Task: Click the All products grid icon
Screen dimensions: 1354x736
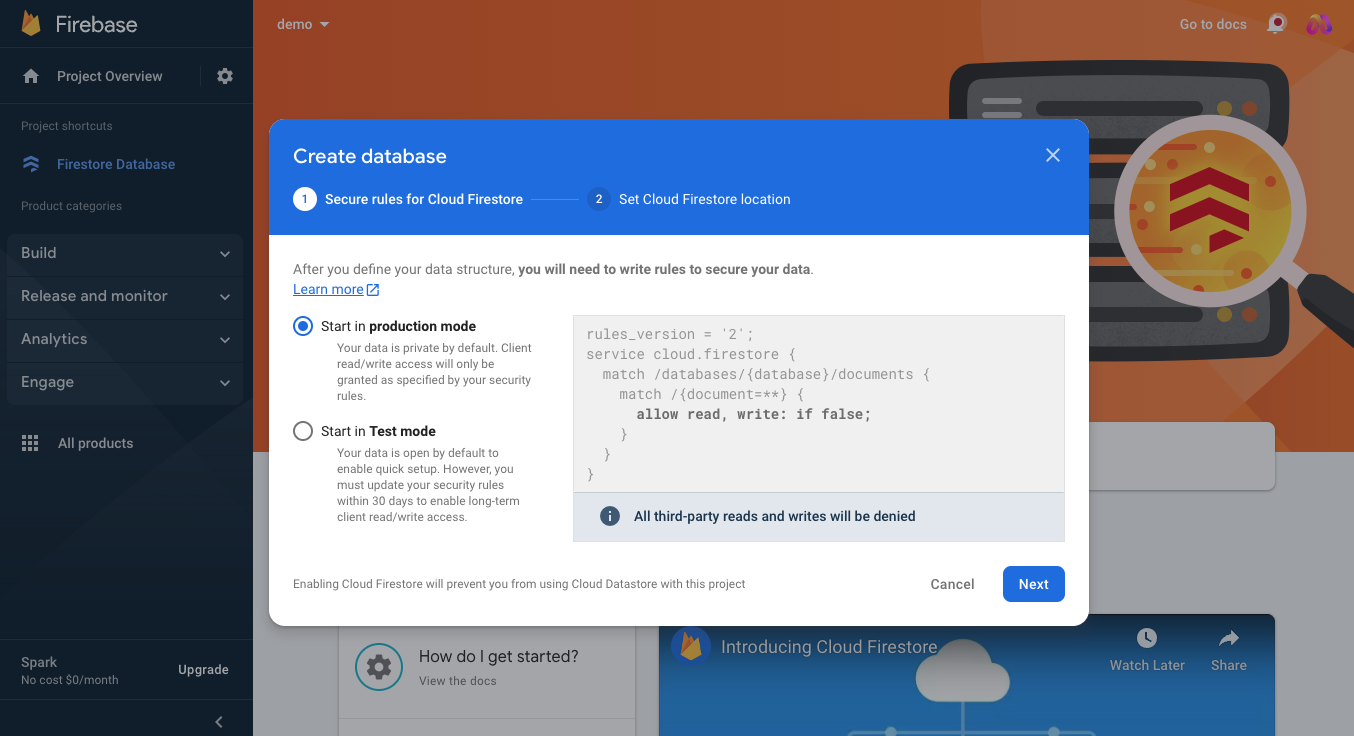Action: tap(30, 443)
